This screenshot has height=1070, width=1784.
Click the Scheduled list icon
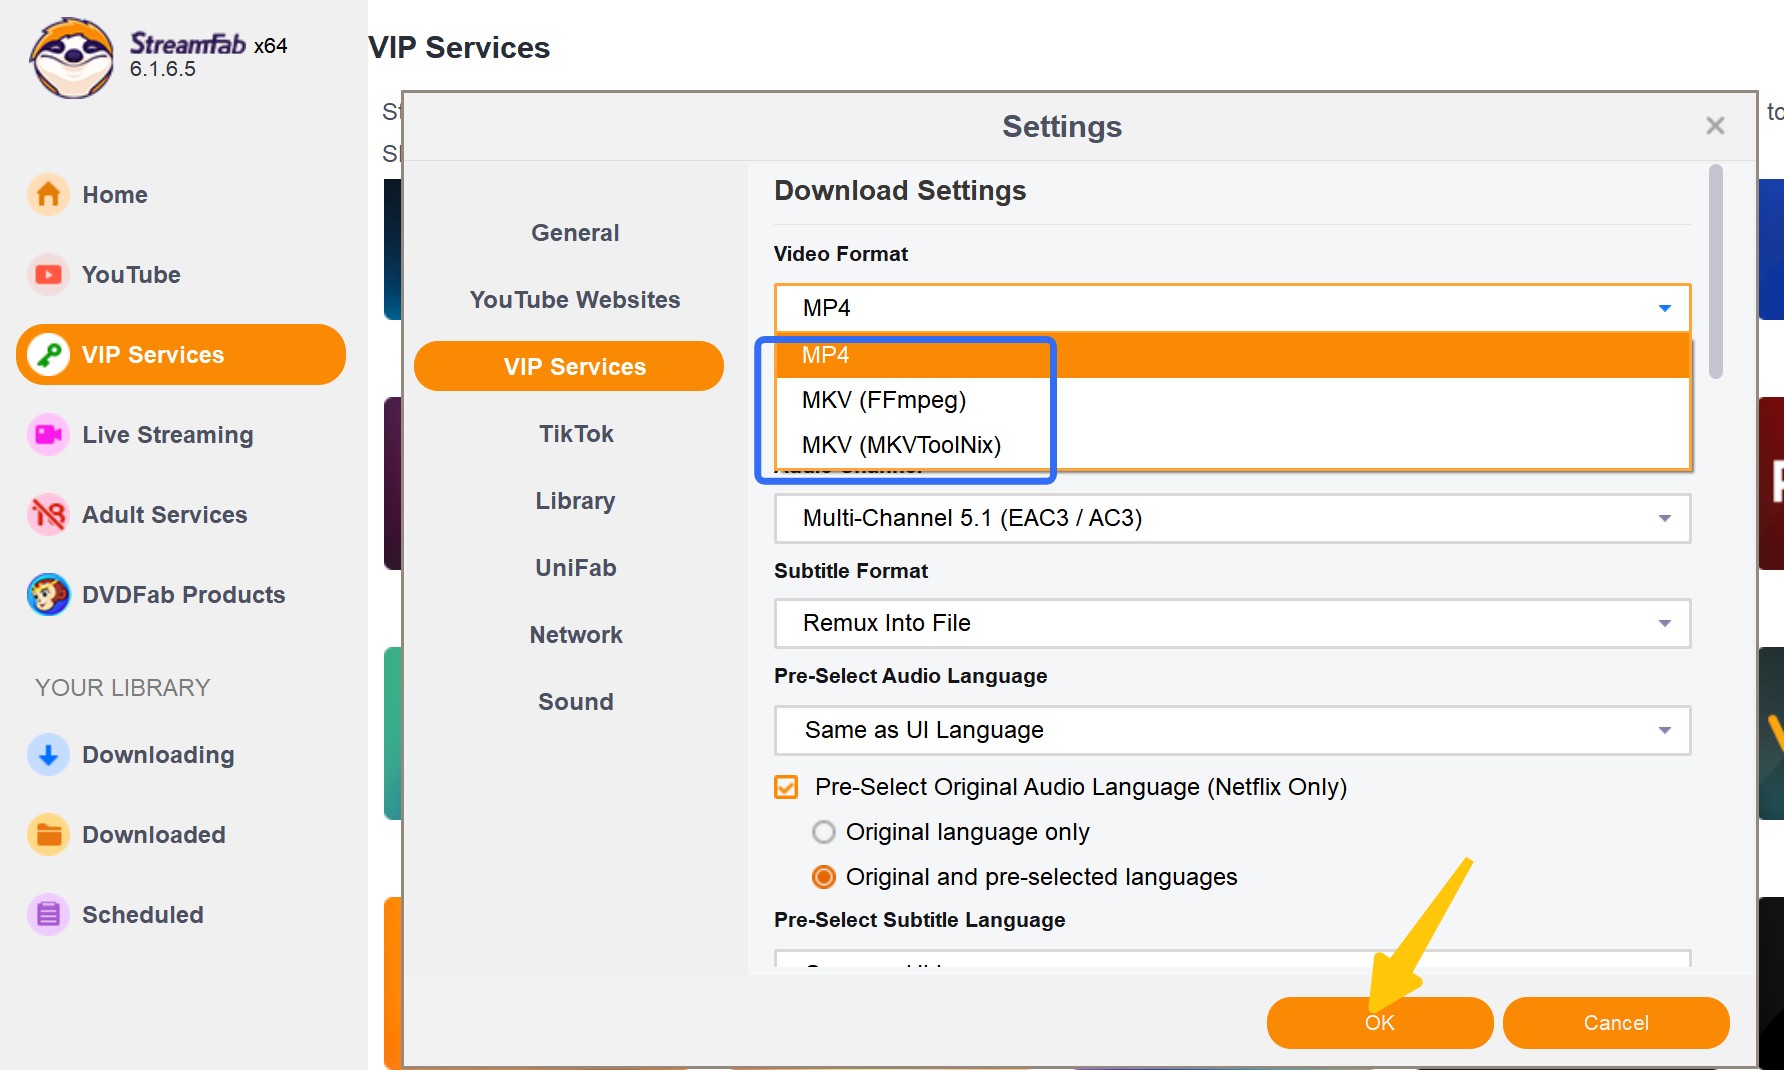pyautogui.click(x=48, y=914)
